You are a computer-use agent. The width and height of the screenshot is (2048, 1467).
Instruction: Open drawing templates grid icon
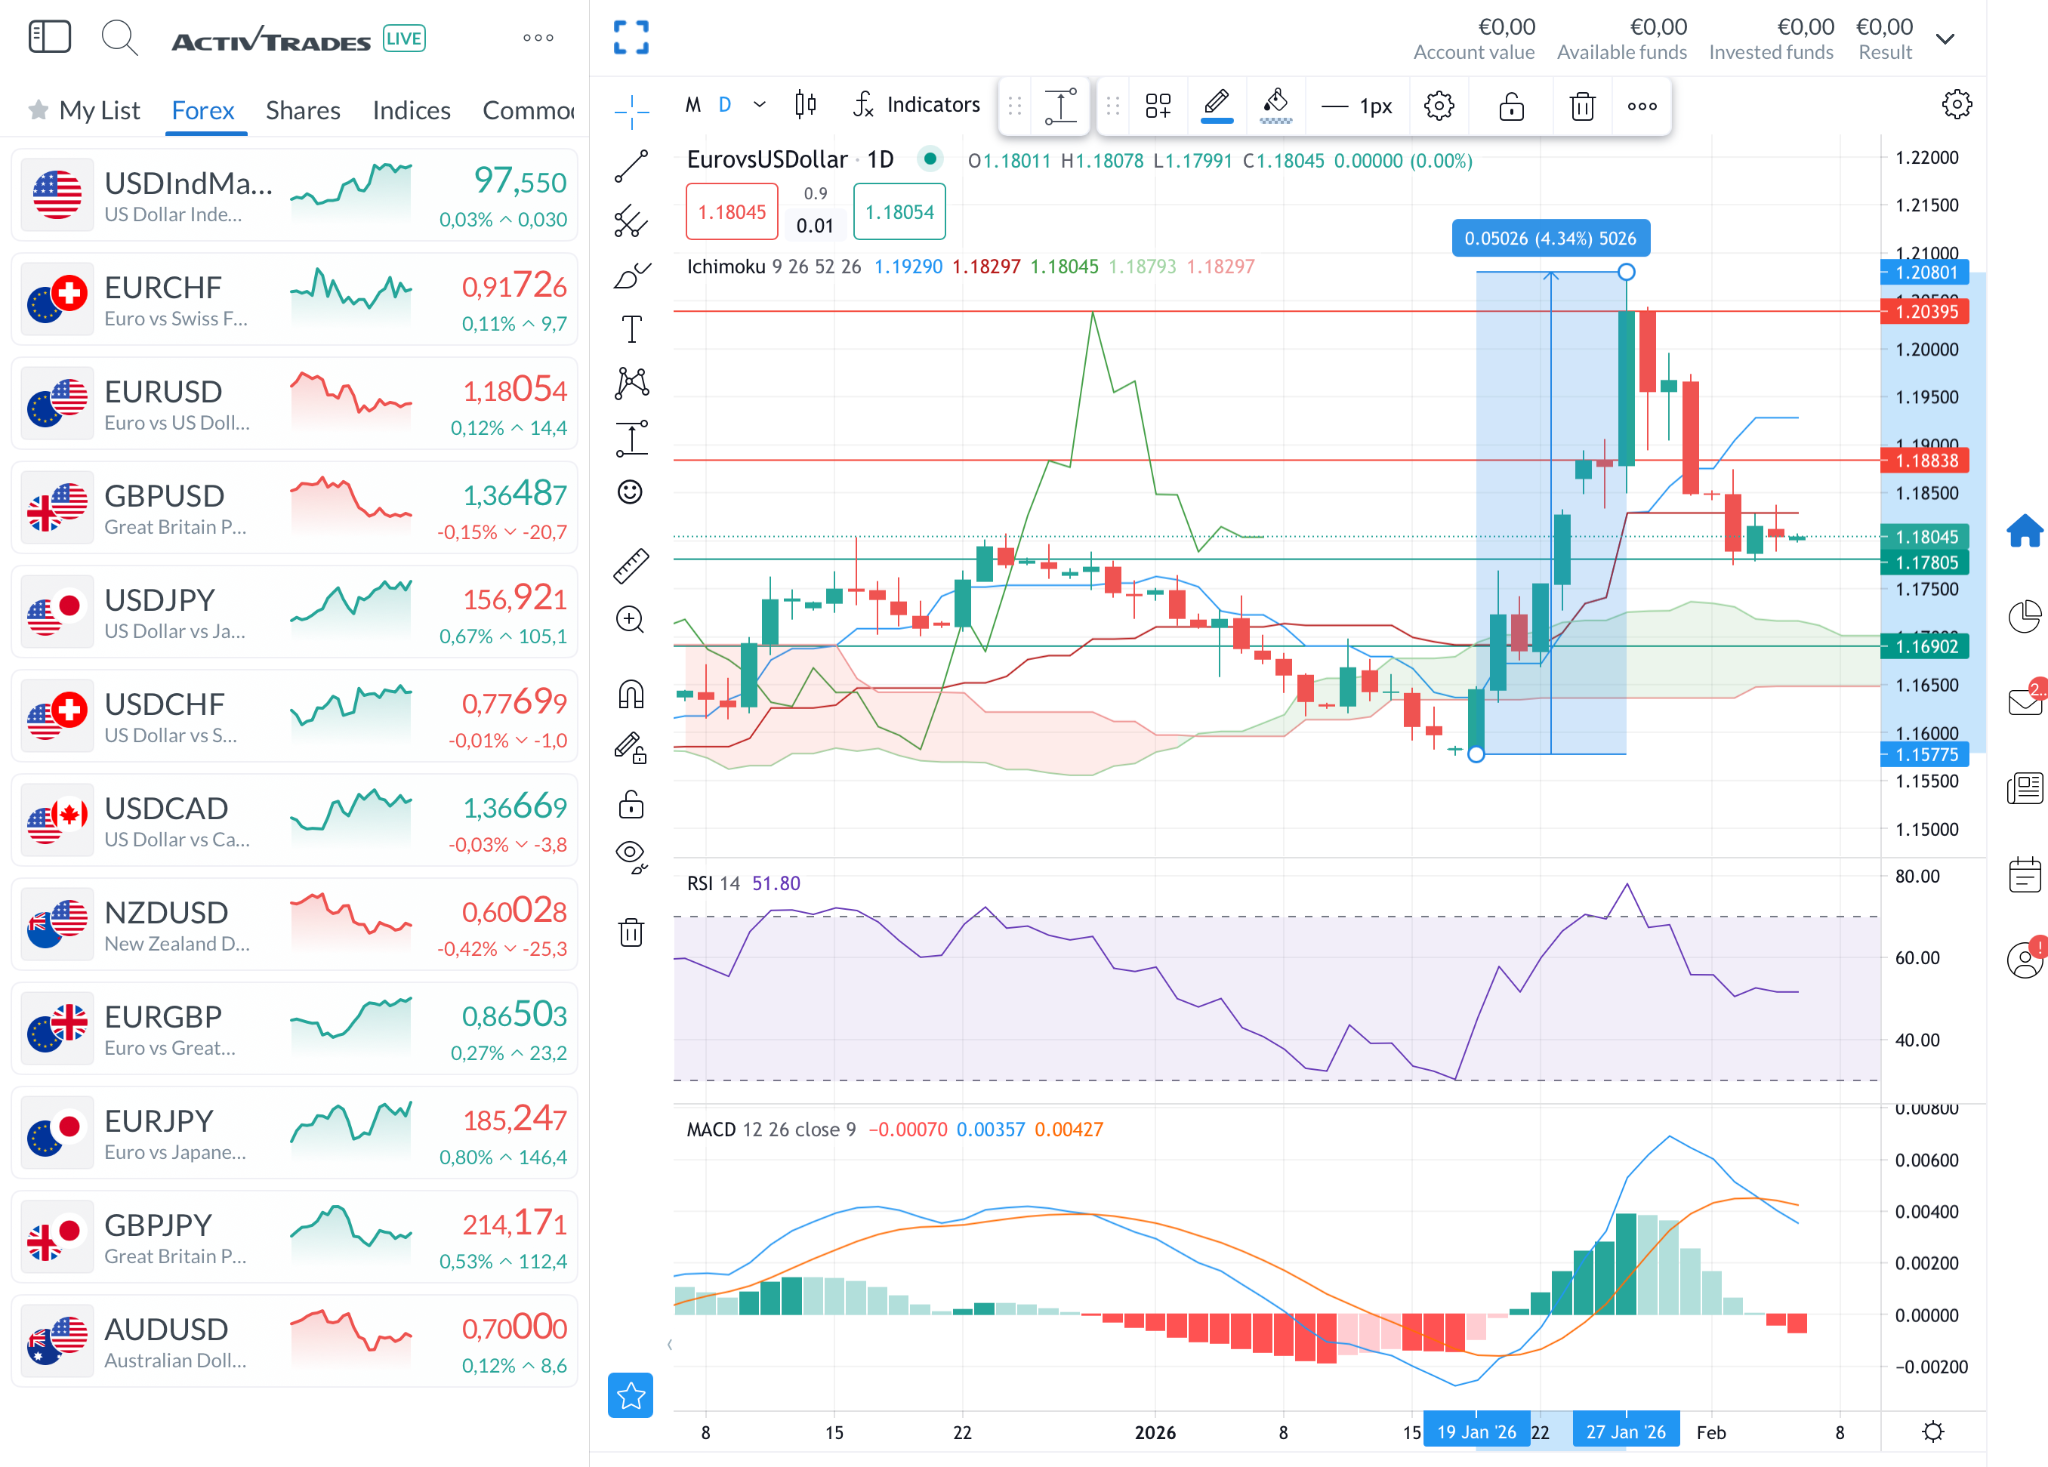pyautogui.click(x=1158, y=105)
